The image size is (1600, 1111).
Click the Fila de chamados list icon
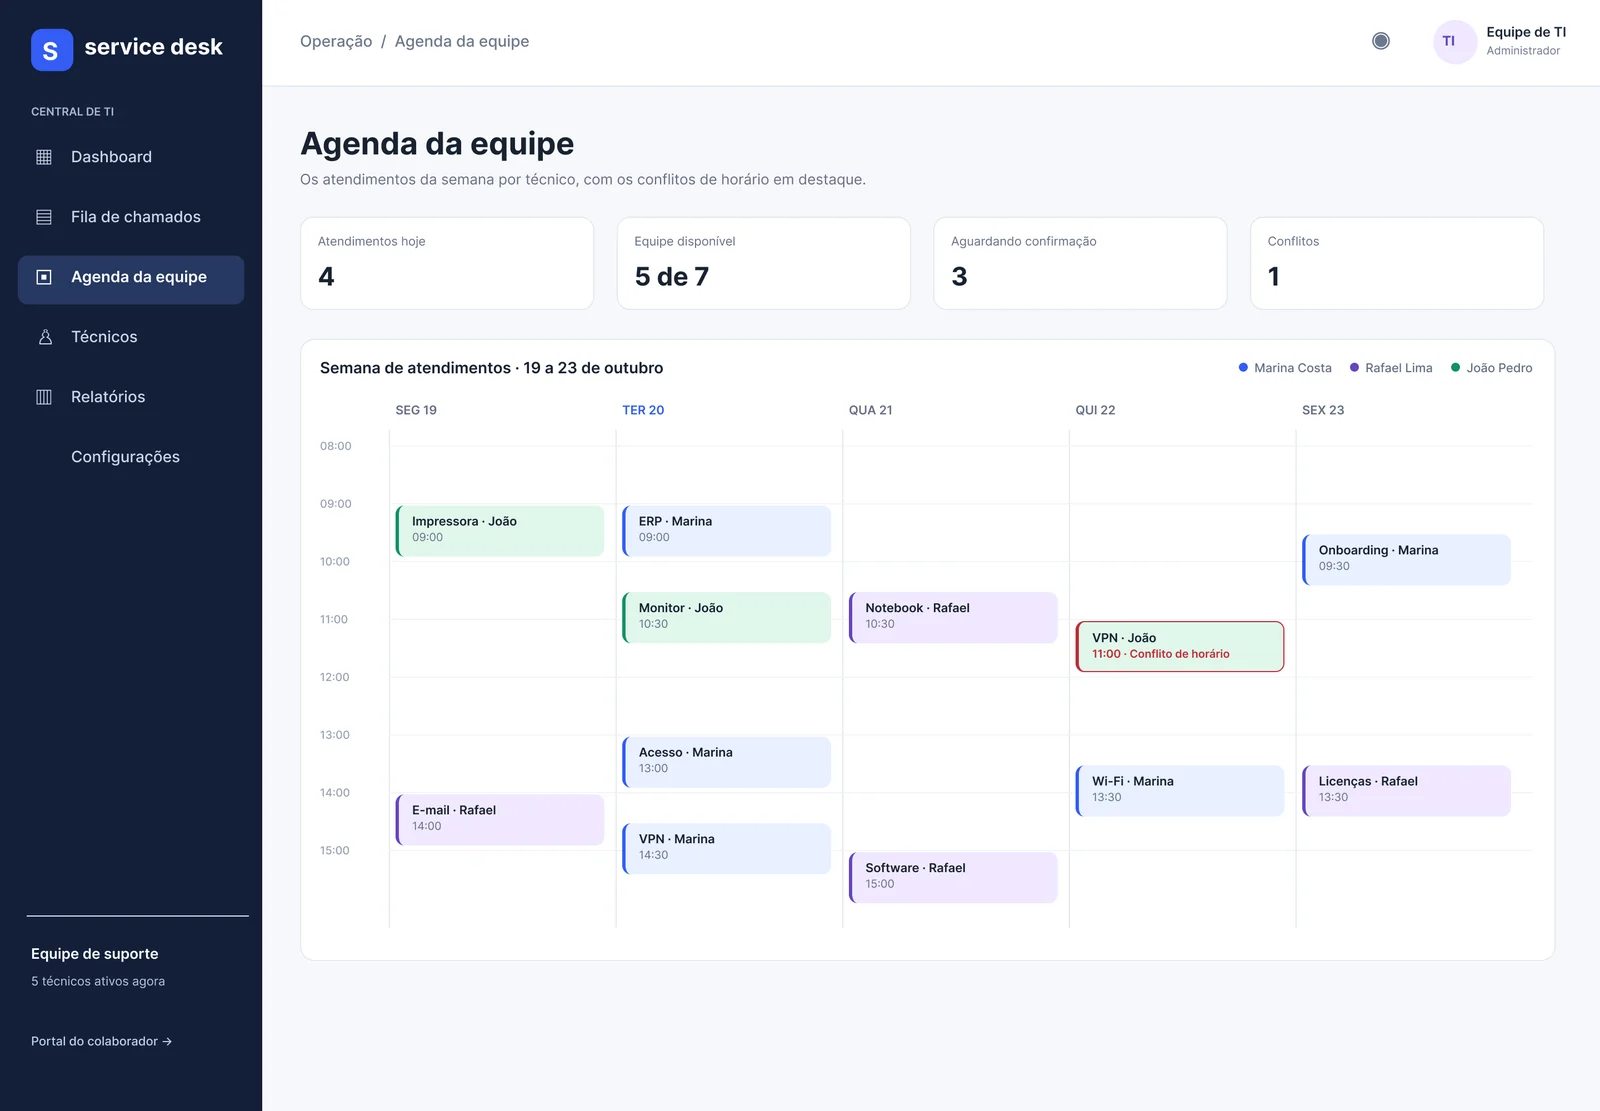44,217
